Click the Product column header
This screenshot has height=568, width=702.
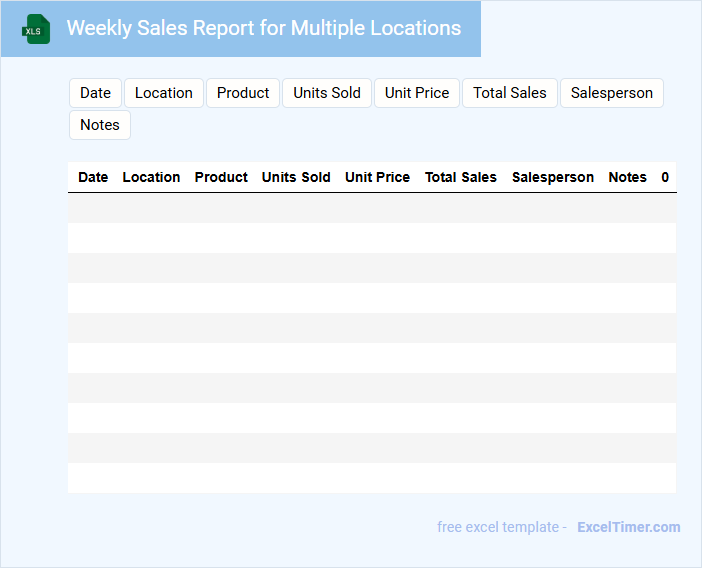[x=221, y=177]
